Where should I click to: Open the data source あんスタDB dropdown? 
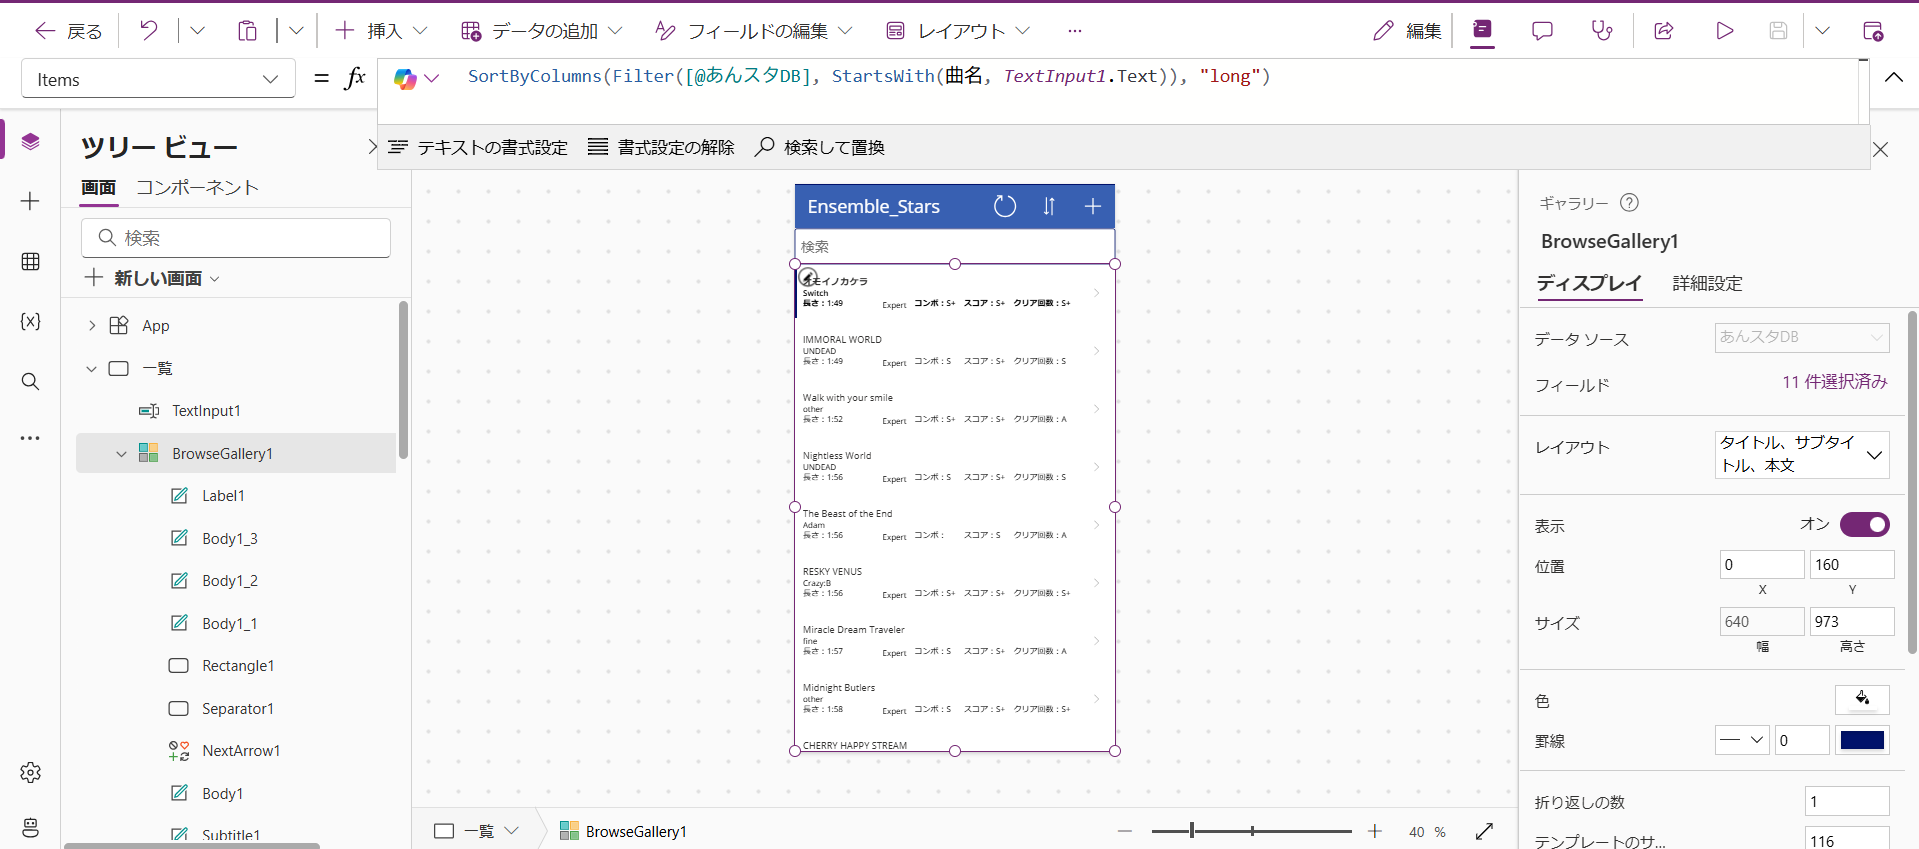[1802, 338]
